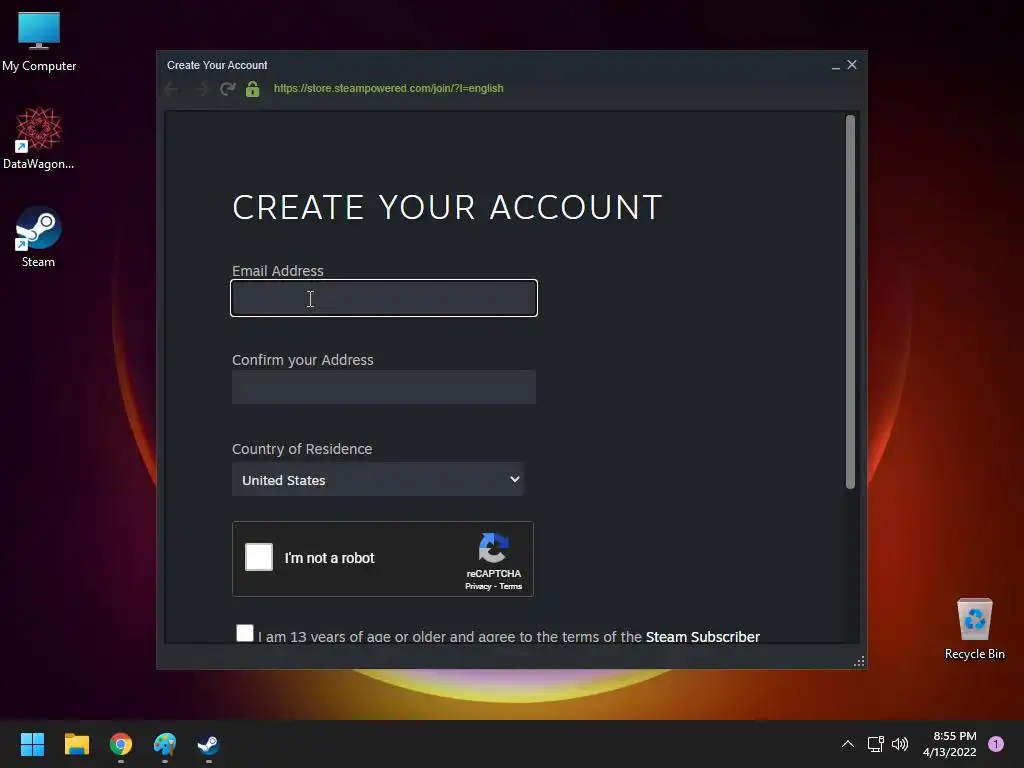Show hidden system tray icons

tap(848, 744)
